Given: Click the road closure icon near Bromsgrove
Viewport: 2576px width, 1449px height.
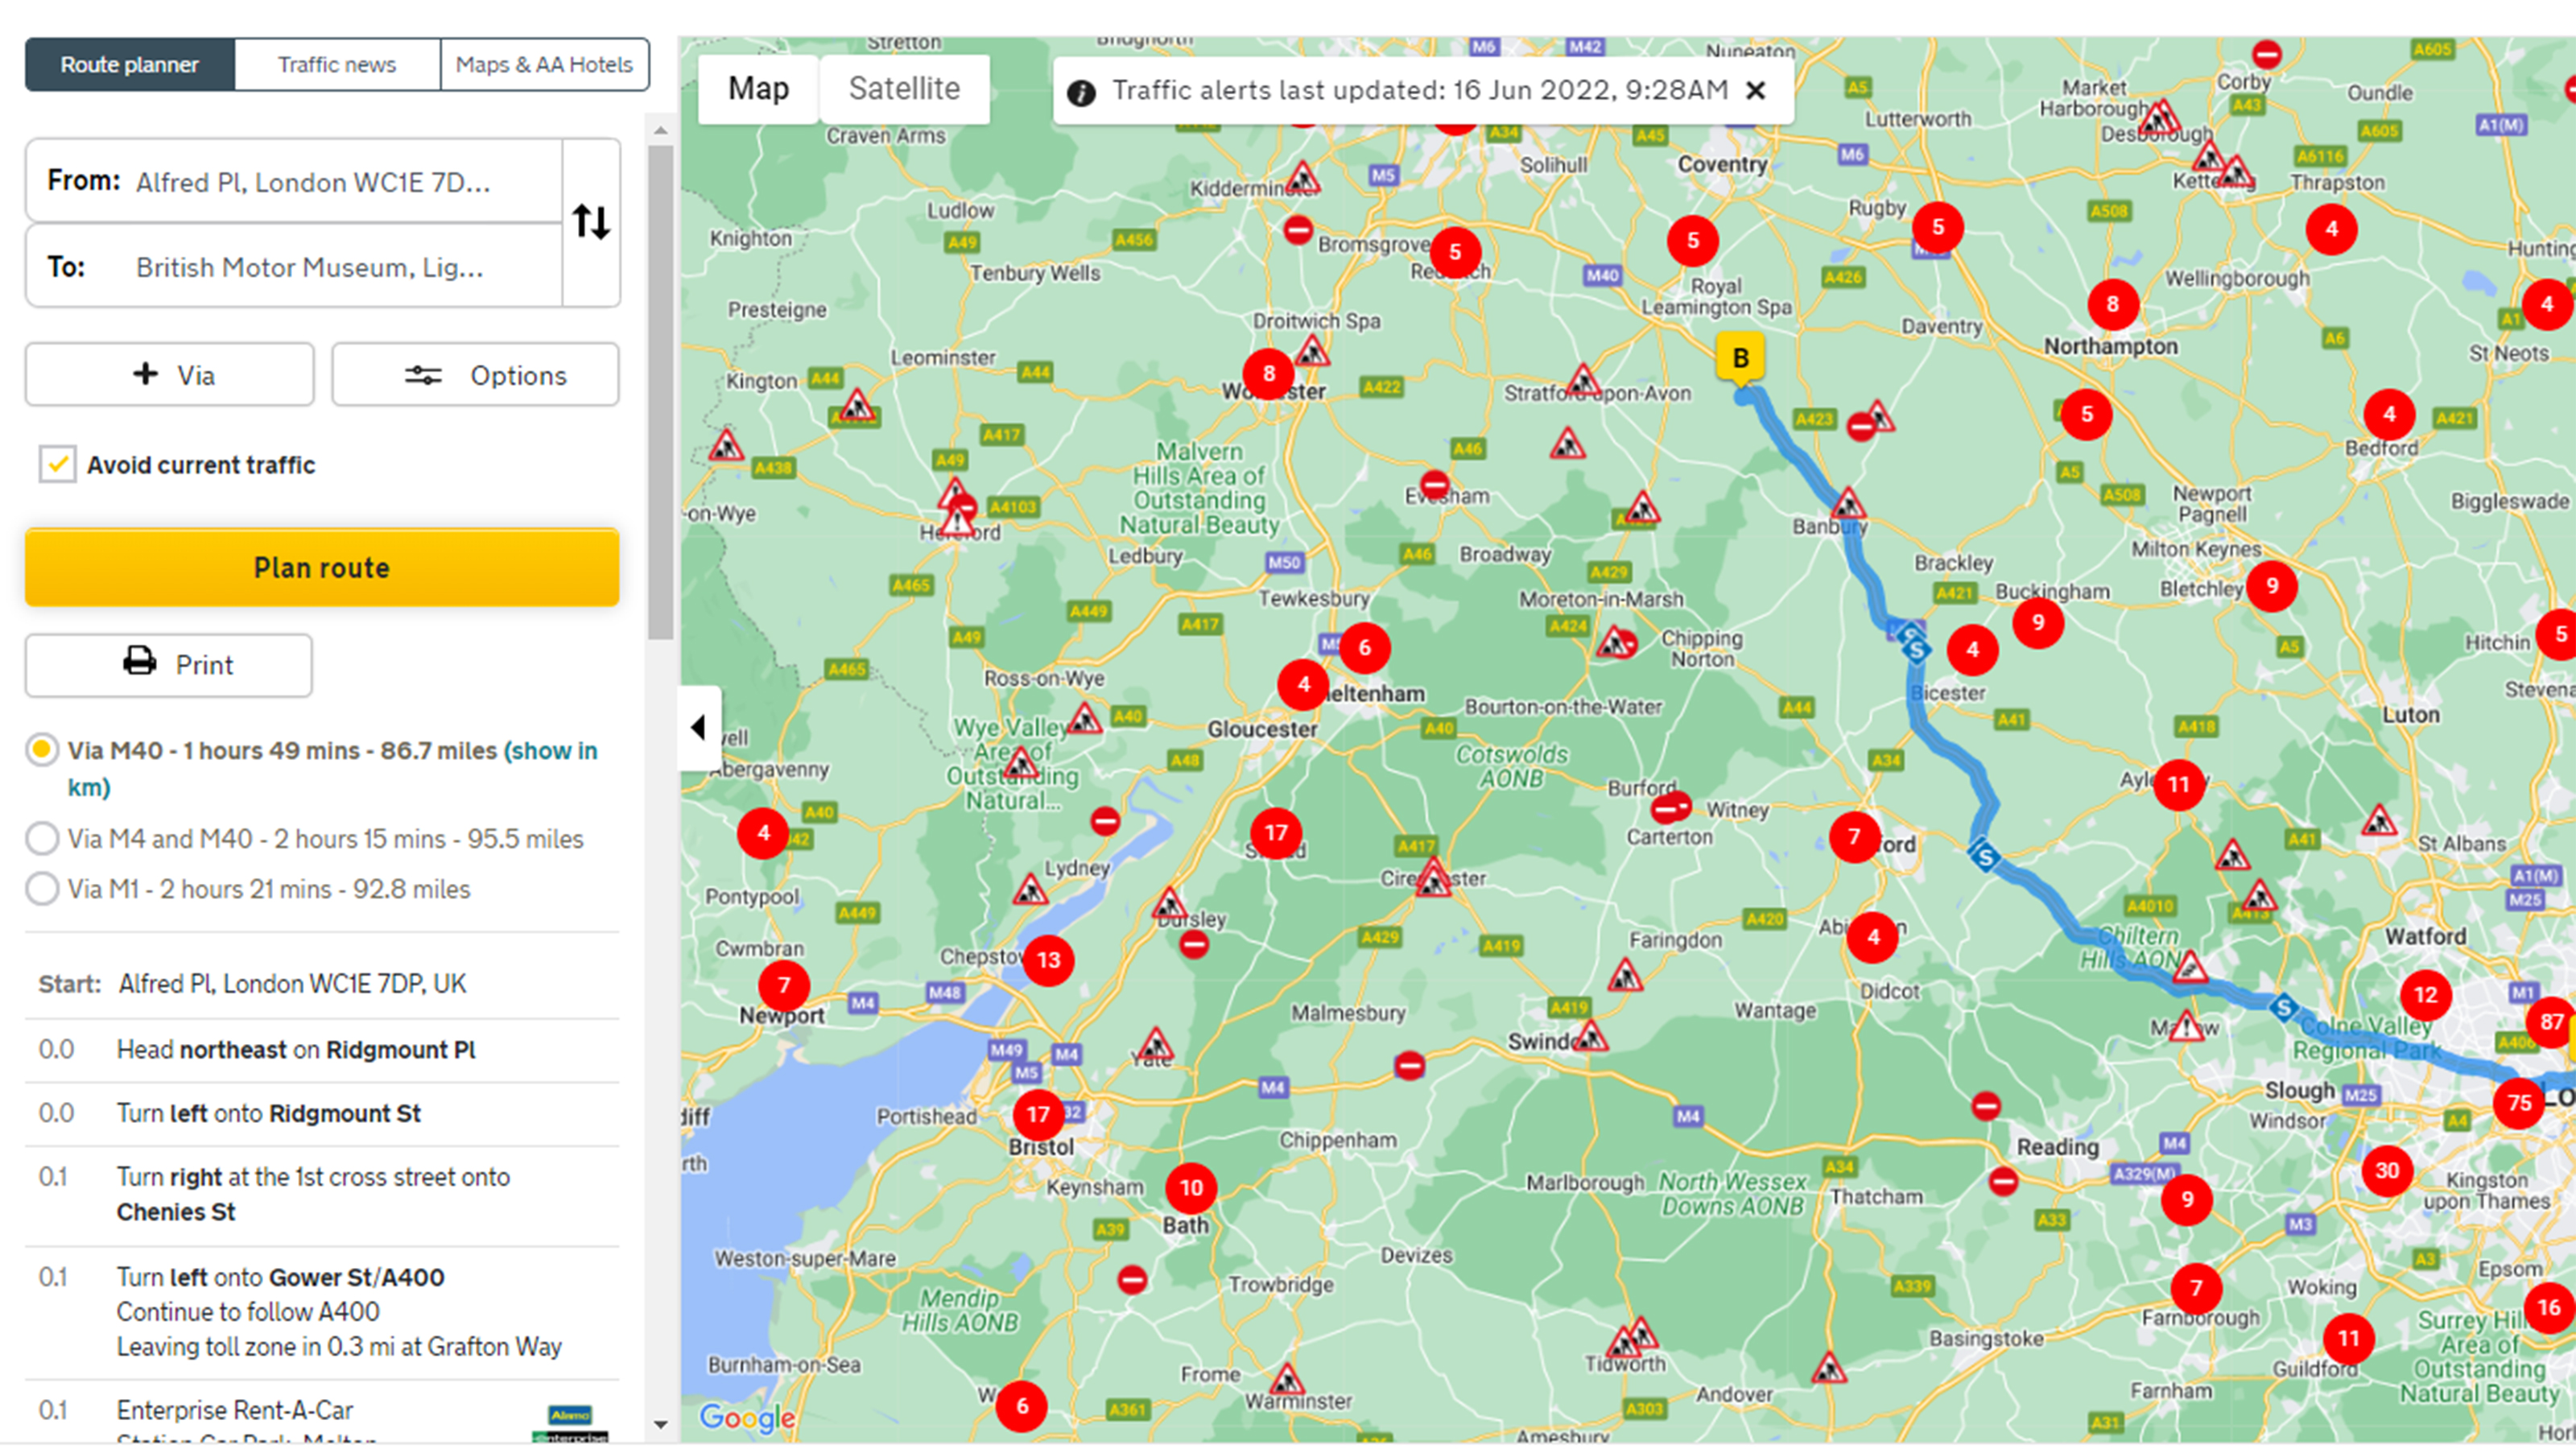Looking at the screenshot, I should 1298,230.
